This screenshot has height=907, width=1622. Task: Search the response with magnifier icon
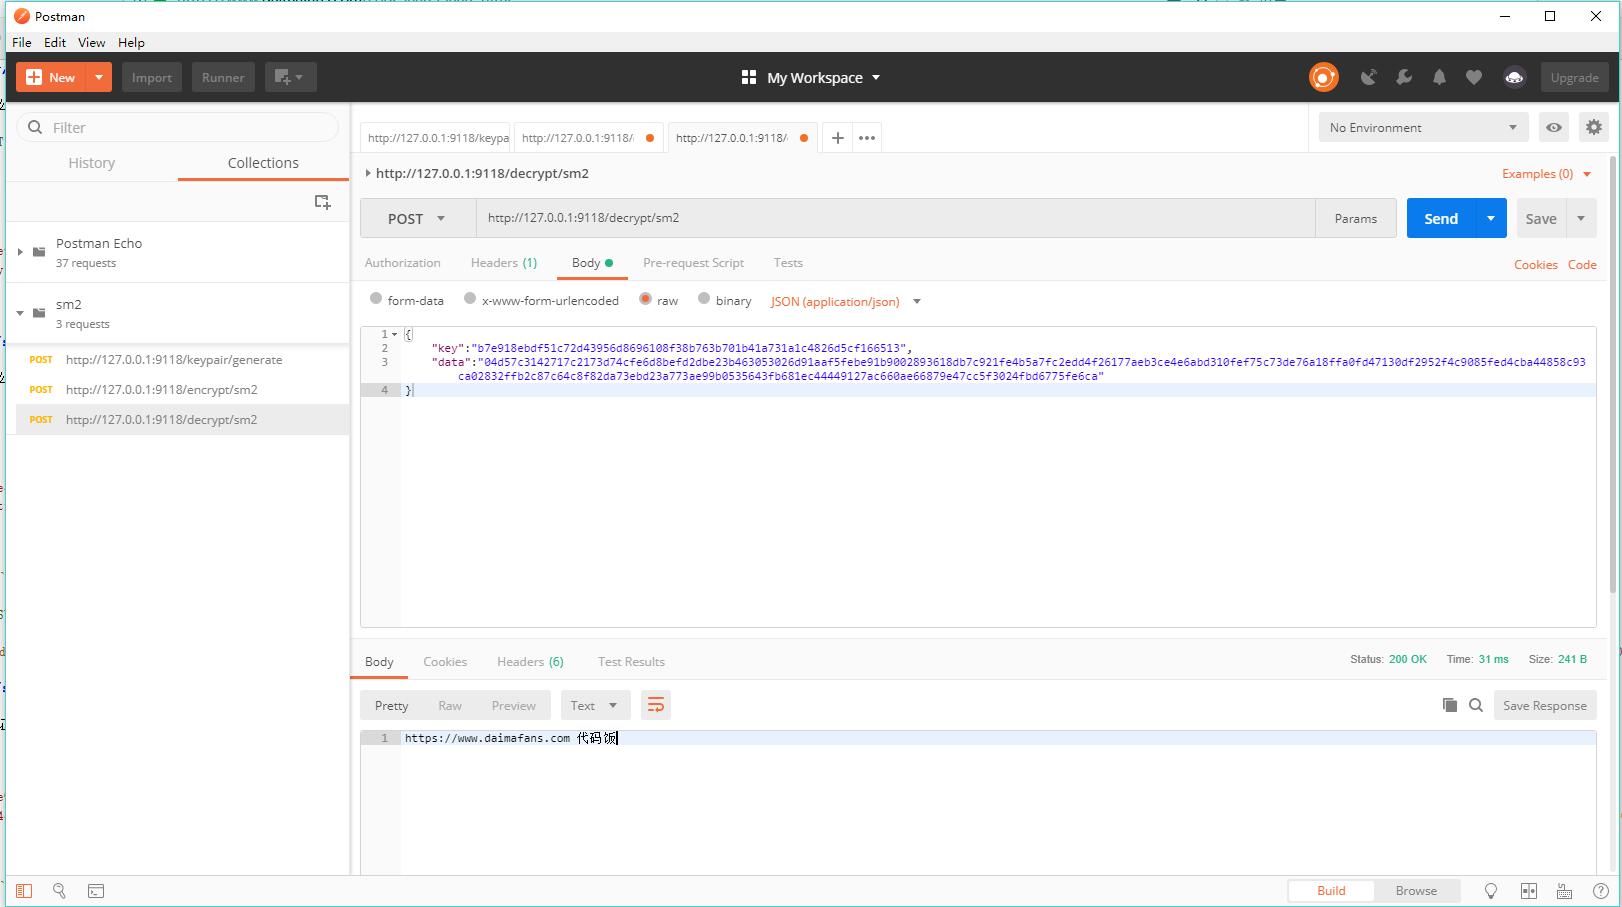(1475, 705)
